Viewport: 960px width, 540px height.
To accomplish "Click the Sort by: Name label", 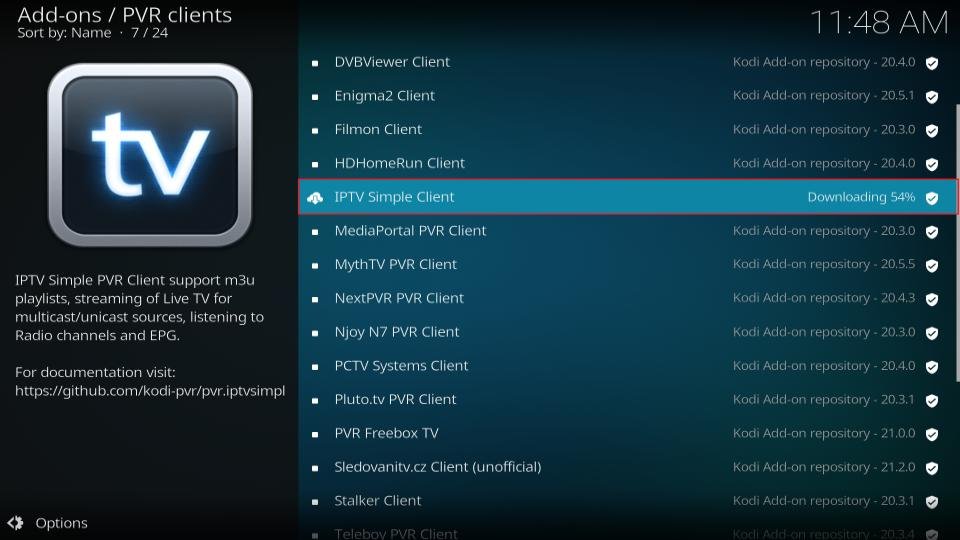I will (64, 33).
